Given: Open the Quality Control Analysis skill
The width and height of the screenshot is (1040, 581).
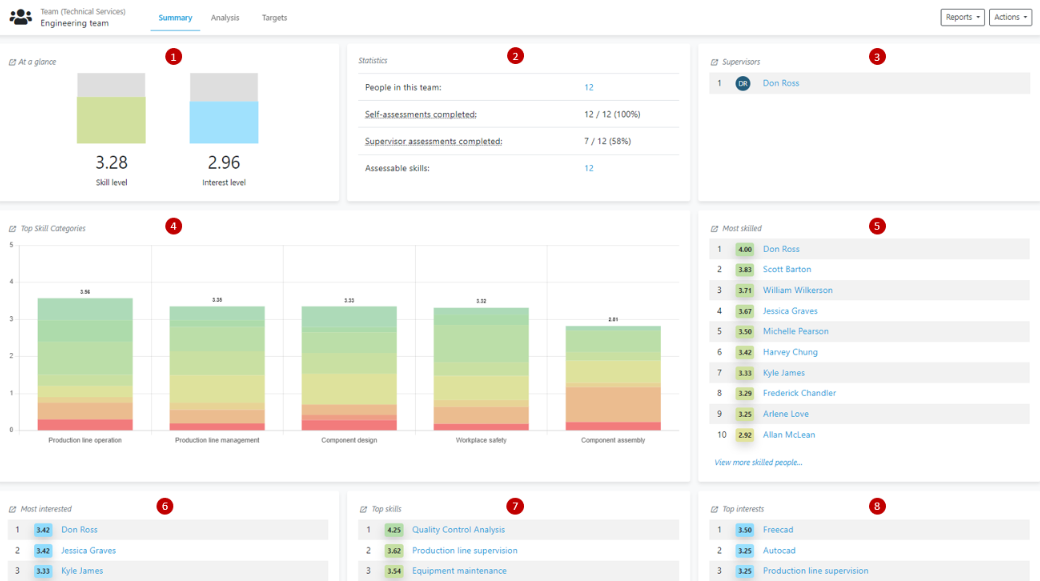Looking at the screenshot, I should (458, 530).
